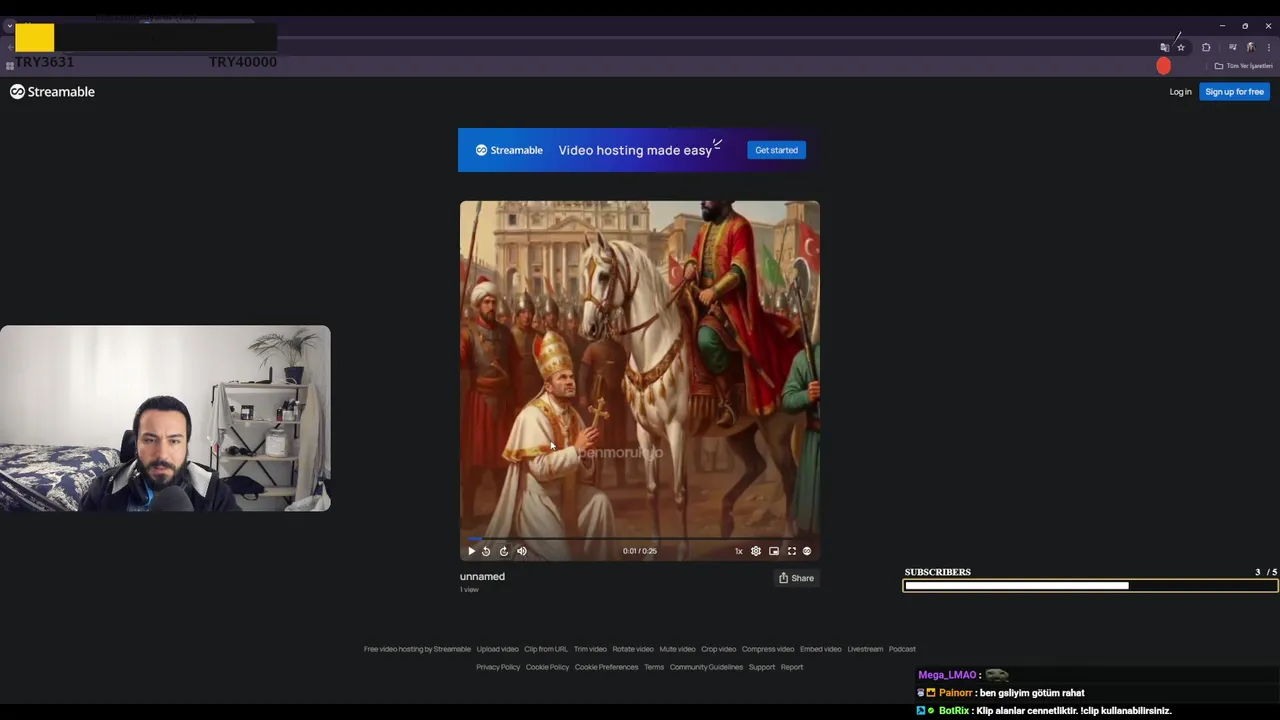Open the Terms link
Viewport: 1280px width, 720px height.
(x=654, y=667)
